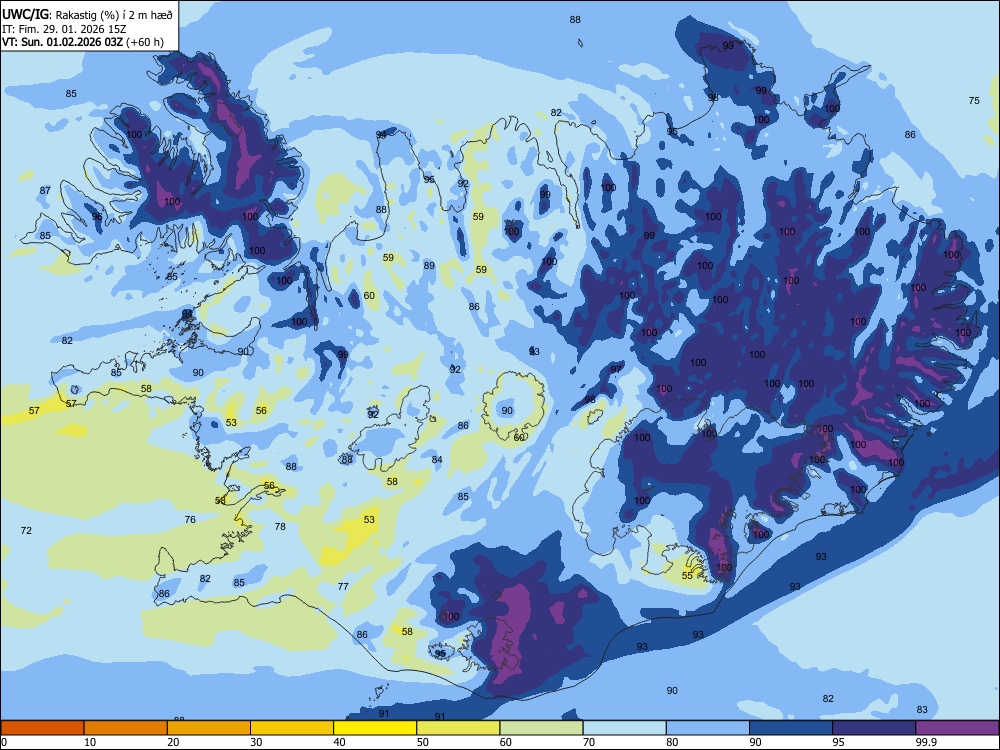The height and width of the screenshot is (750, 1000).
Task: Click the dark indigo 95–99.9 legend swatch
Action: coord(874,728)
